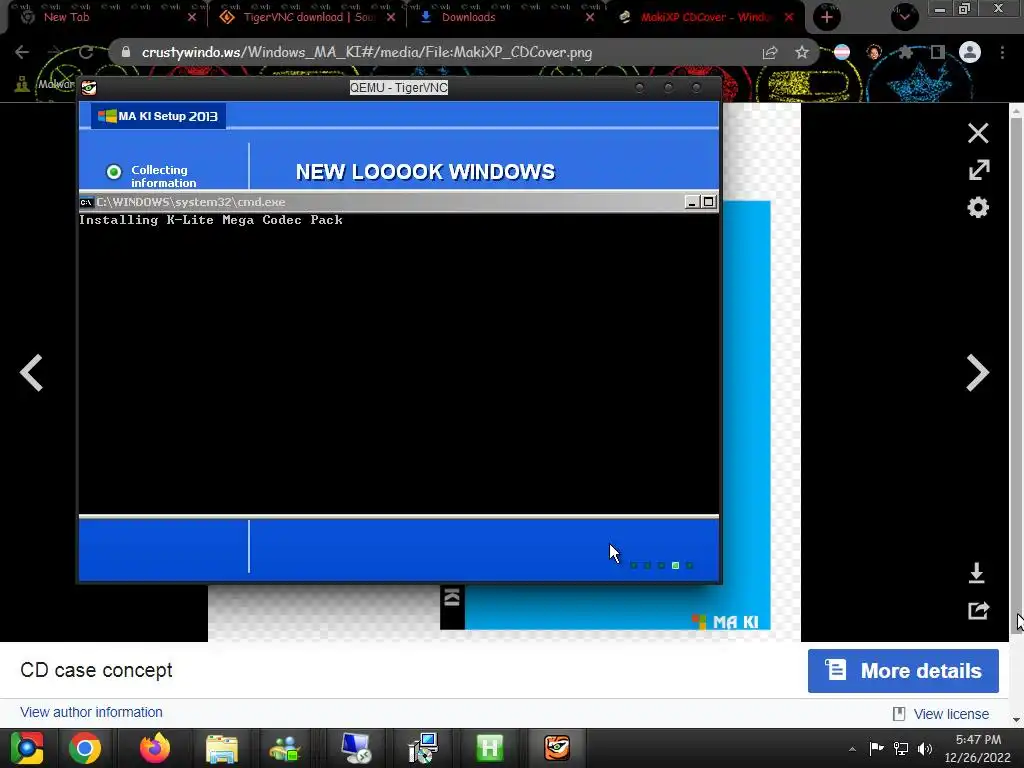The width and height of the screenshot is (1024, 768).
Task: Open Action Center flag icon
Action: coord(876,748)
